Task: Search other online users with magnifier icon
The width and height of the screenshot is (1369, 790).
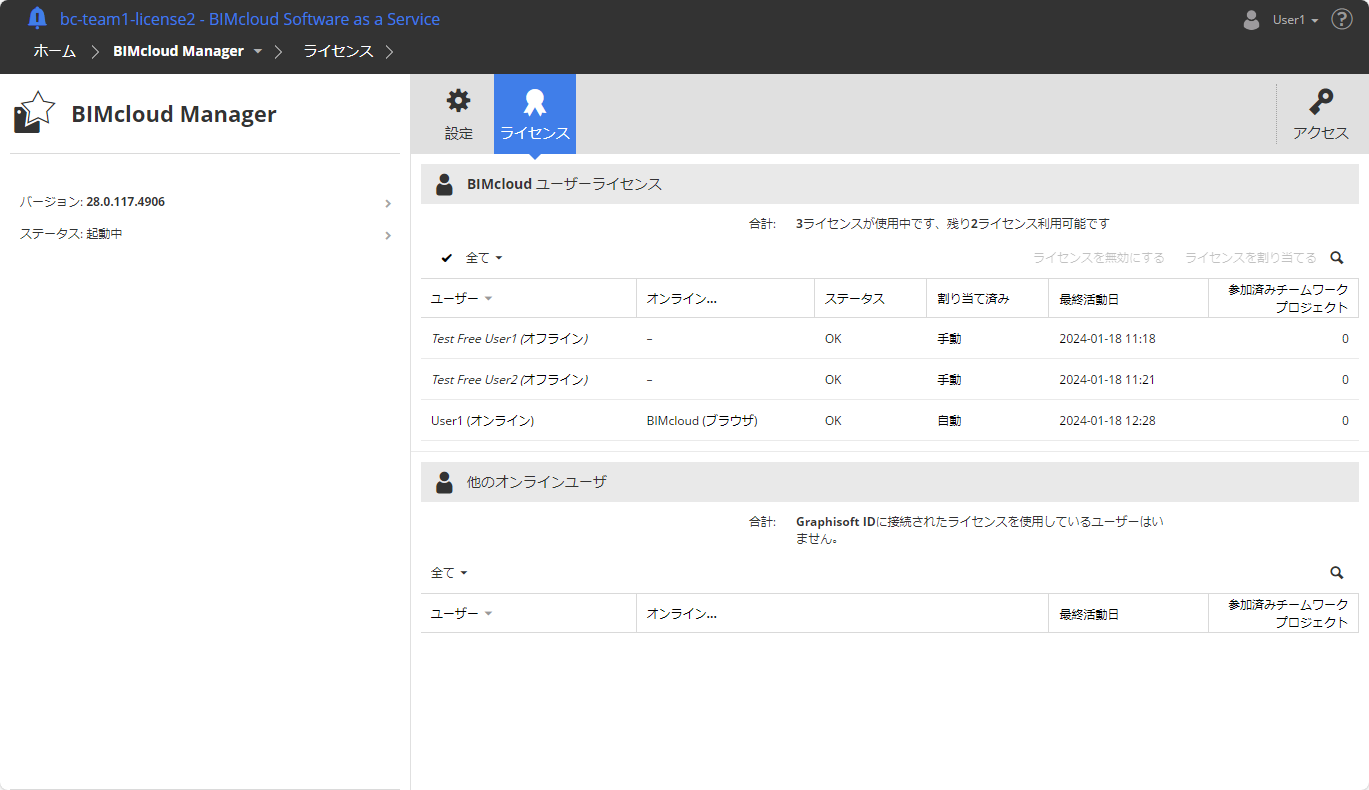Action: point(1336,573)
